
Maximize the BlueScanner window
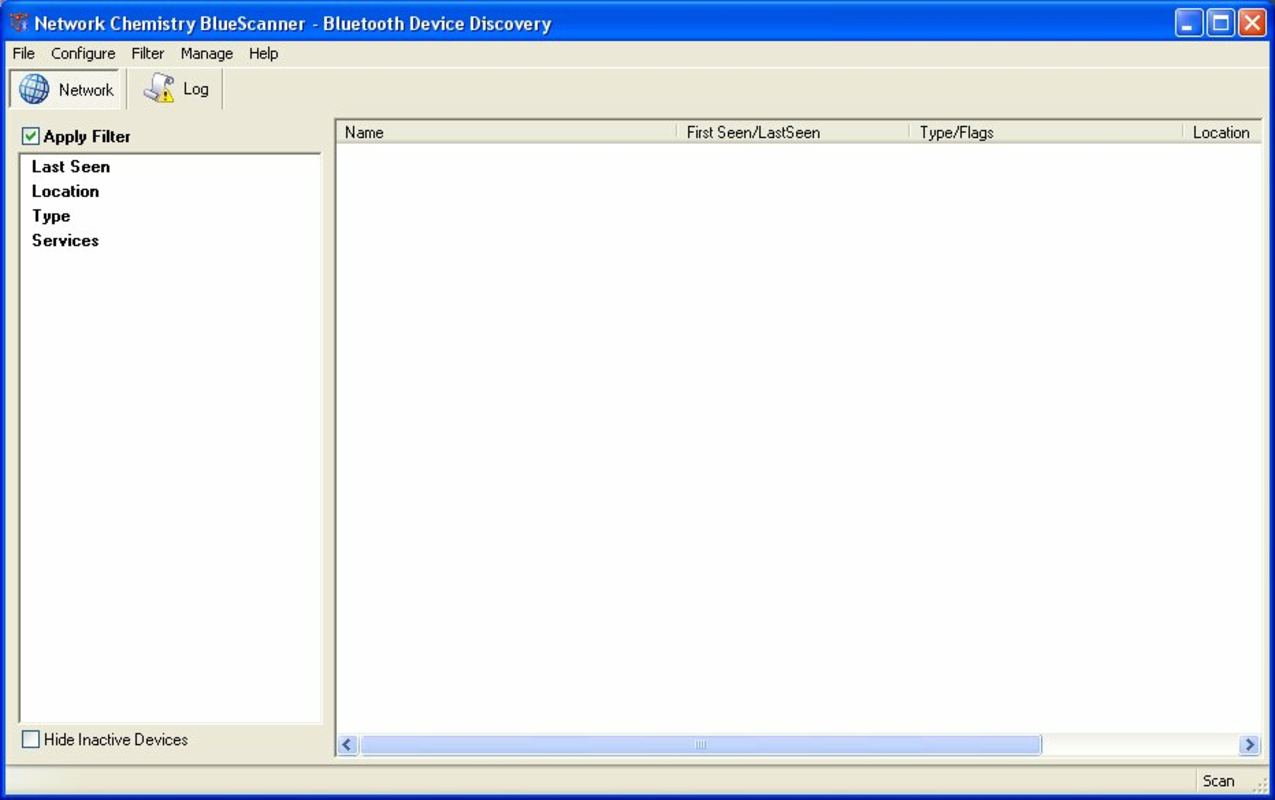tap(1221, 23)
